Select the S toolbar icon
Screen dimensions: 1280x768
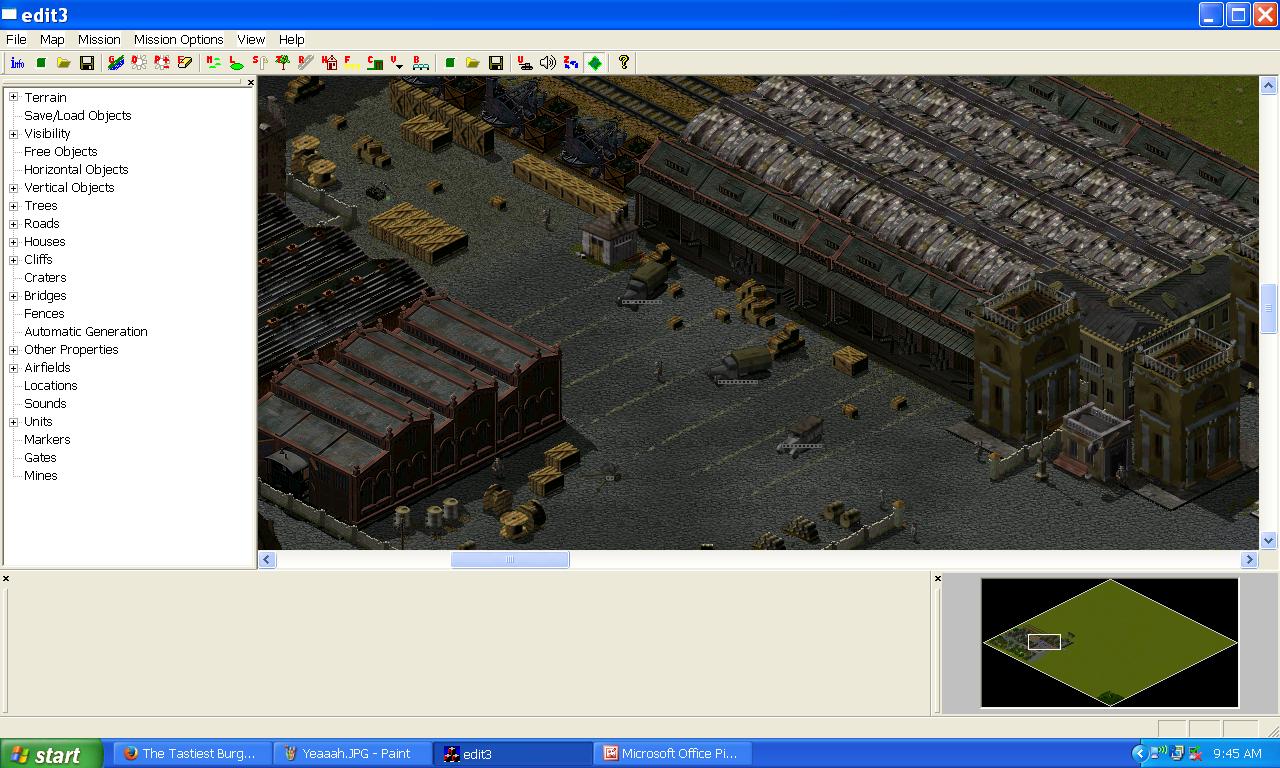click(260, 63)
